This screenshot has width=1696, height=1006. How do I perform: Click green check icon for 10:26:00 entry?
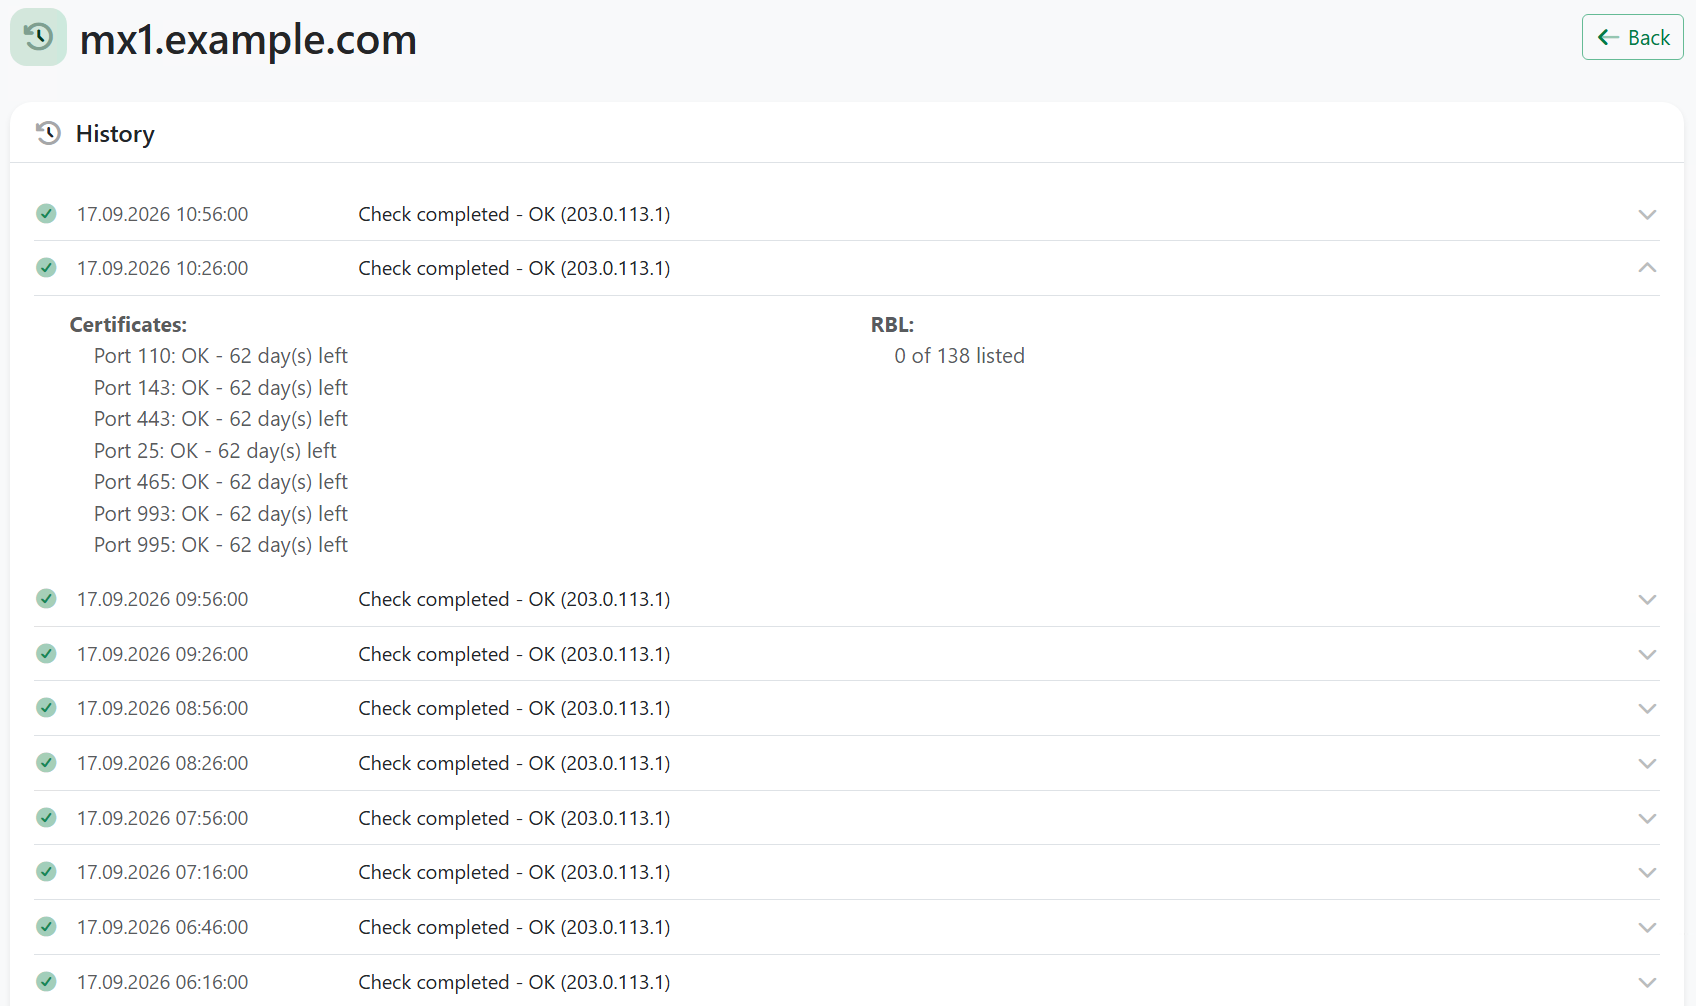[46, 267]
